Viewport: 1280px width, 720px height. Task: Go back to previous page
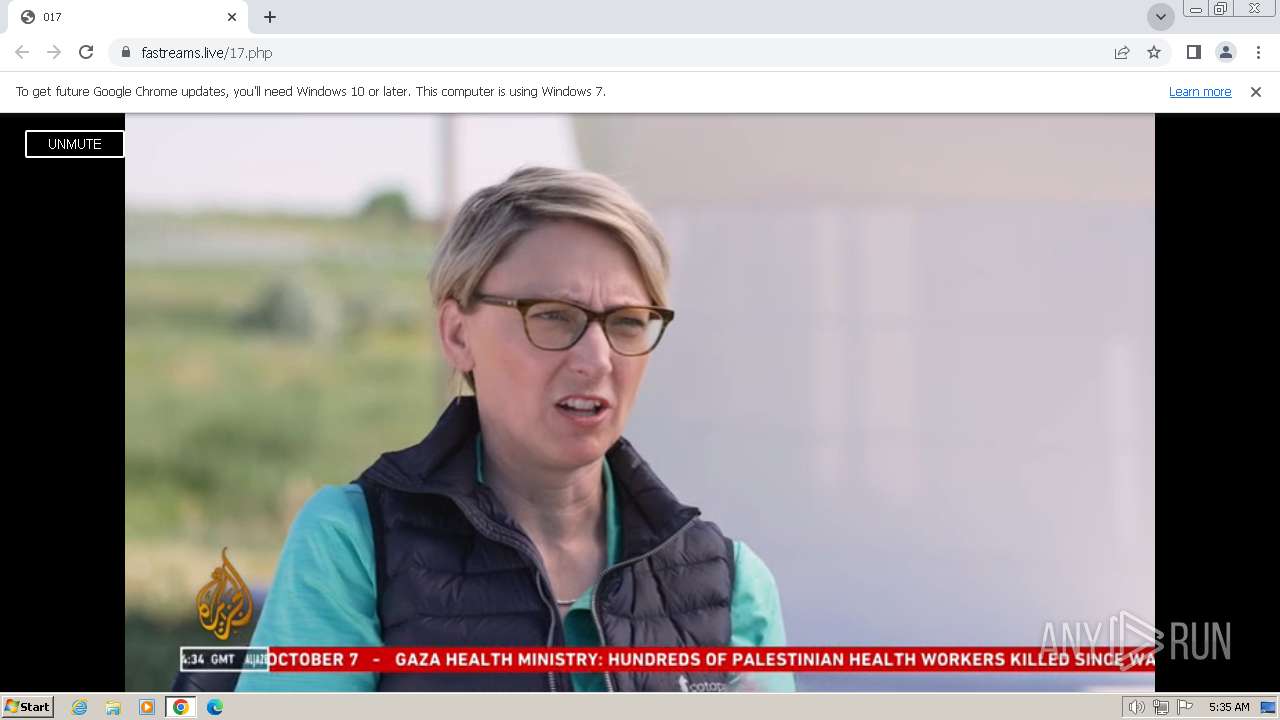[x=22, y=52]
